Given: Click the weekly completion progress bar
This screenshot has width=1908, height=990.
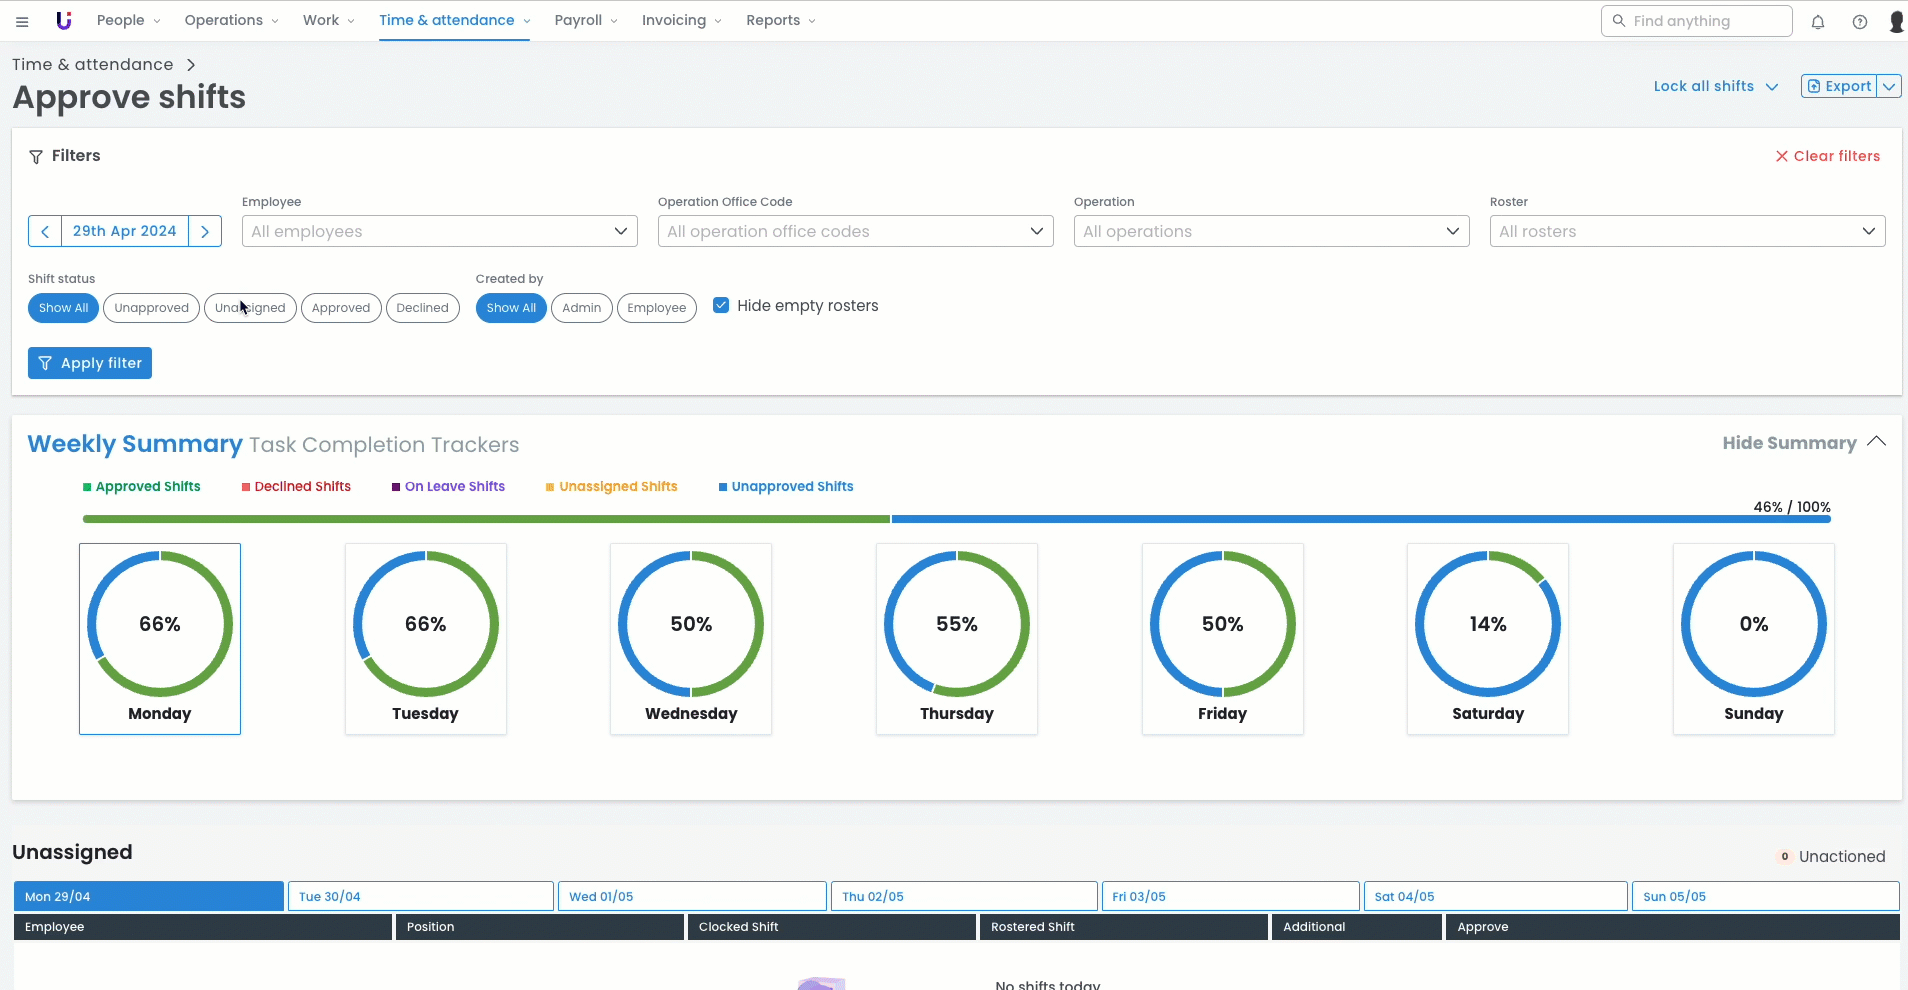Looking at the screenshot, I should click(x=956, y=519).
